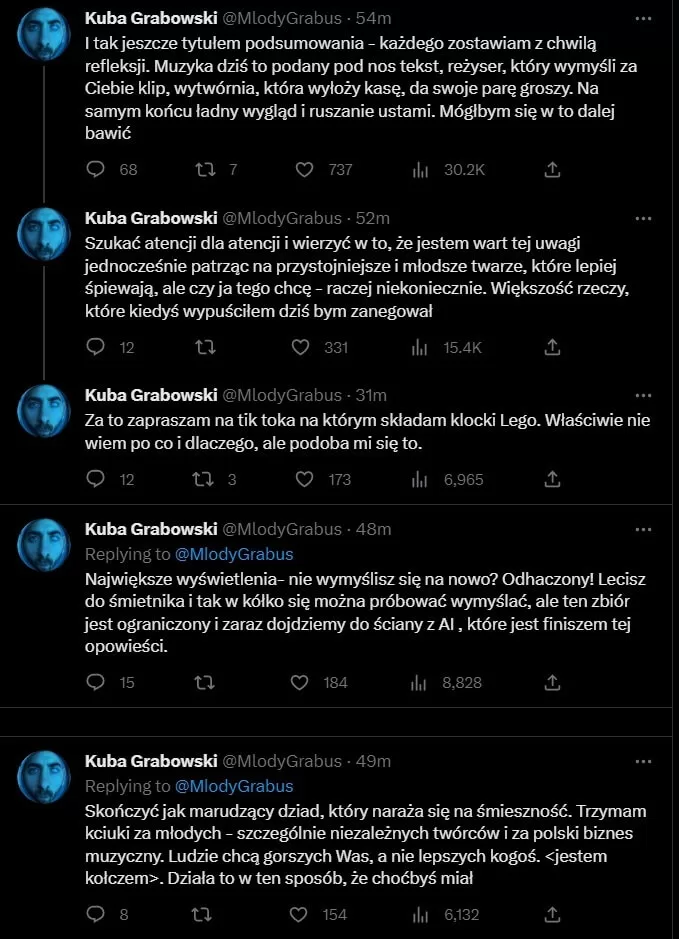Click the retweet icon under the 52m tweet
This screenshot has width=679, height=939.
coord(204,348)
